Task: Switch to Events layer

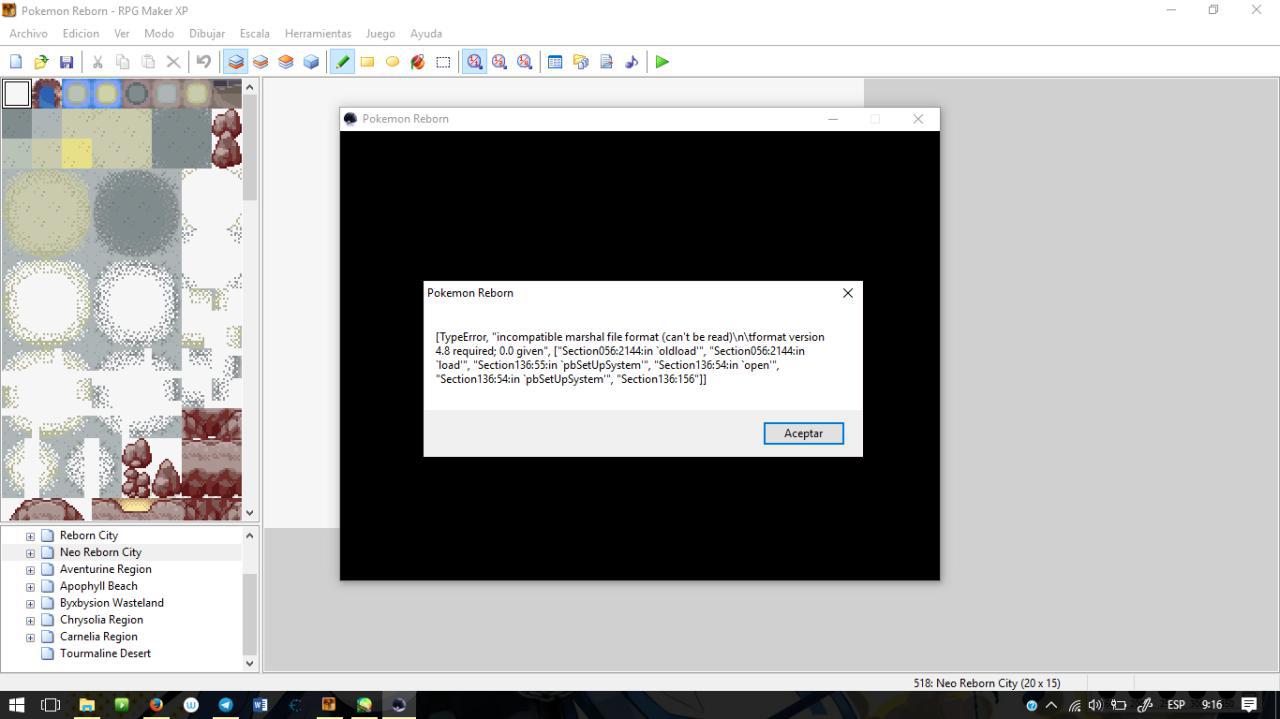Action: coord(311,62)
